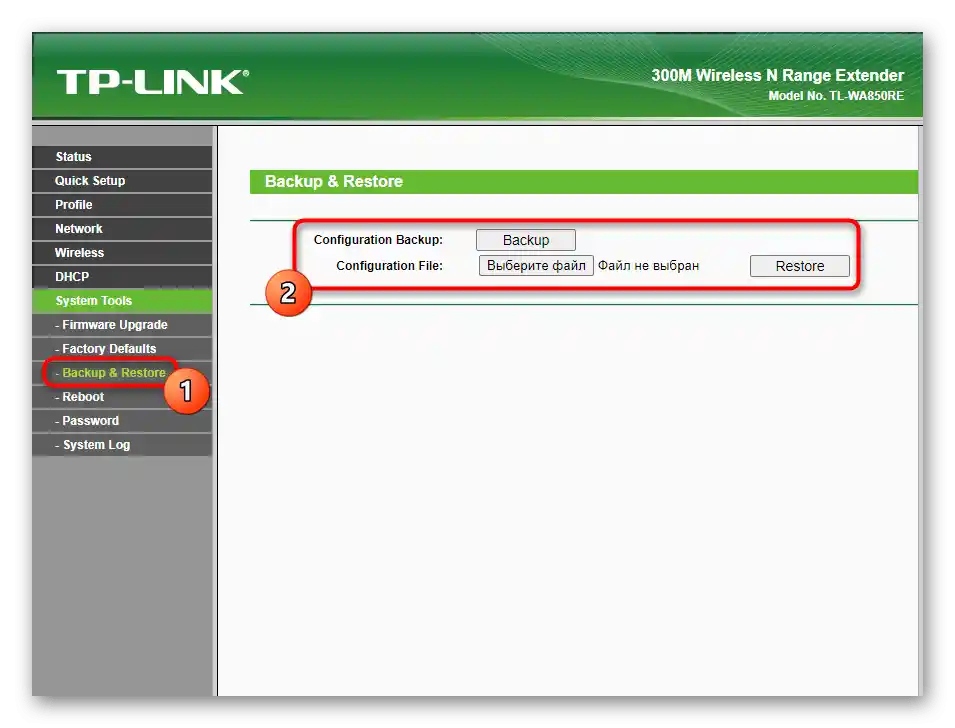Click the Configuration File label
This screenshot has width=955, height=728.
[390, 266]
